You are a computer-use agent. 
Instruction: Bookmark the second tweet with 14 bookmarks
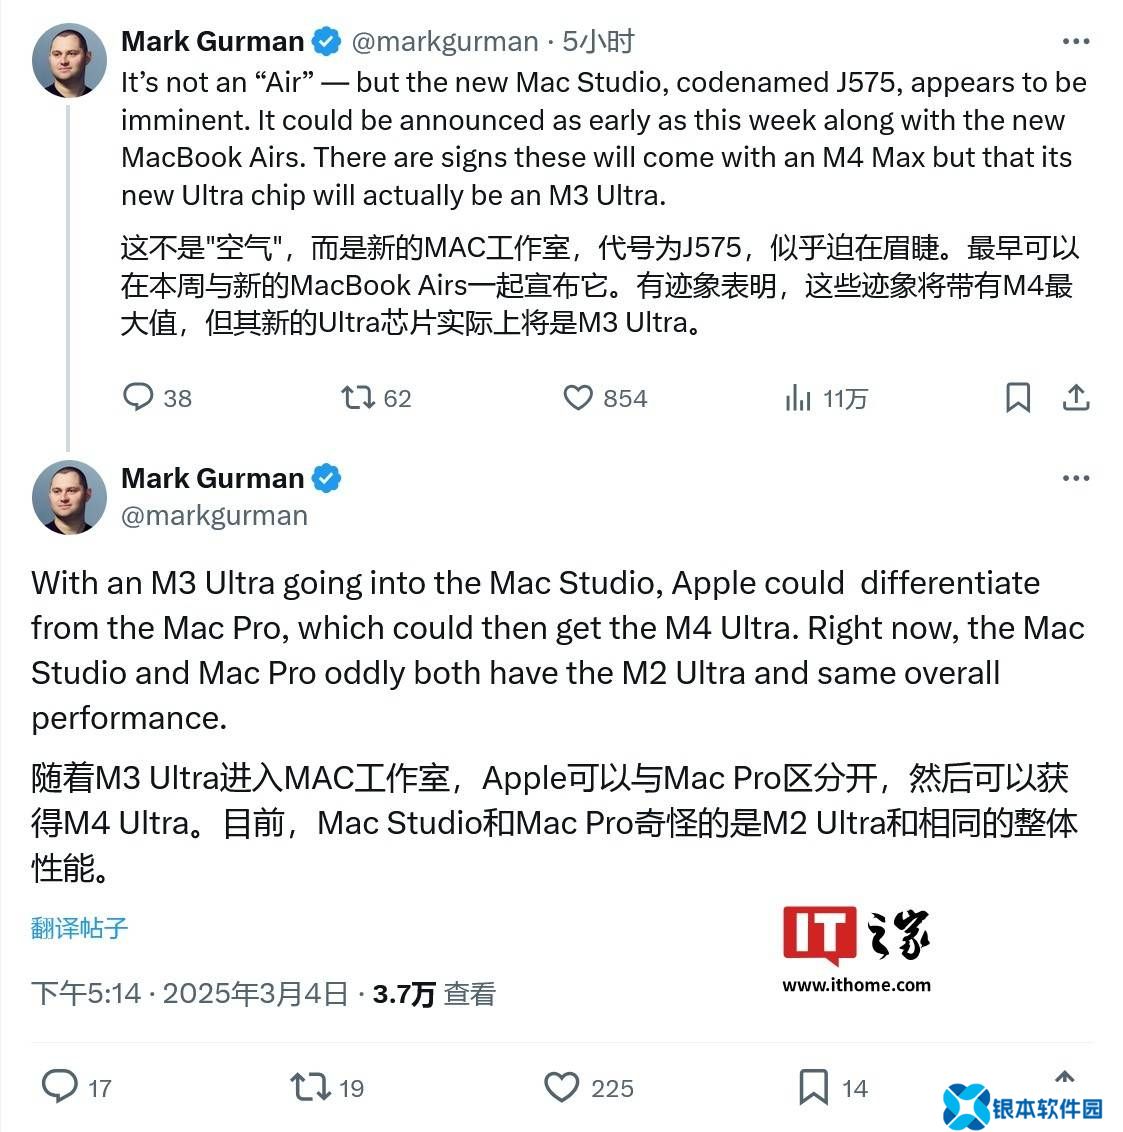point(833,1087)
